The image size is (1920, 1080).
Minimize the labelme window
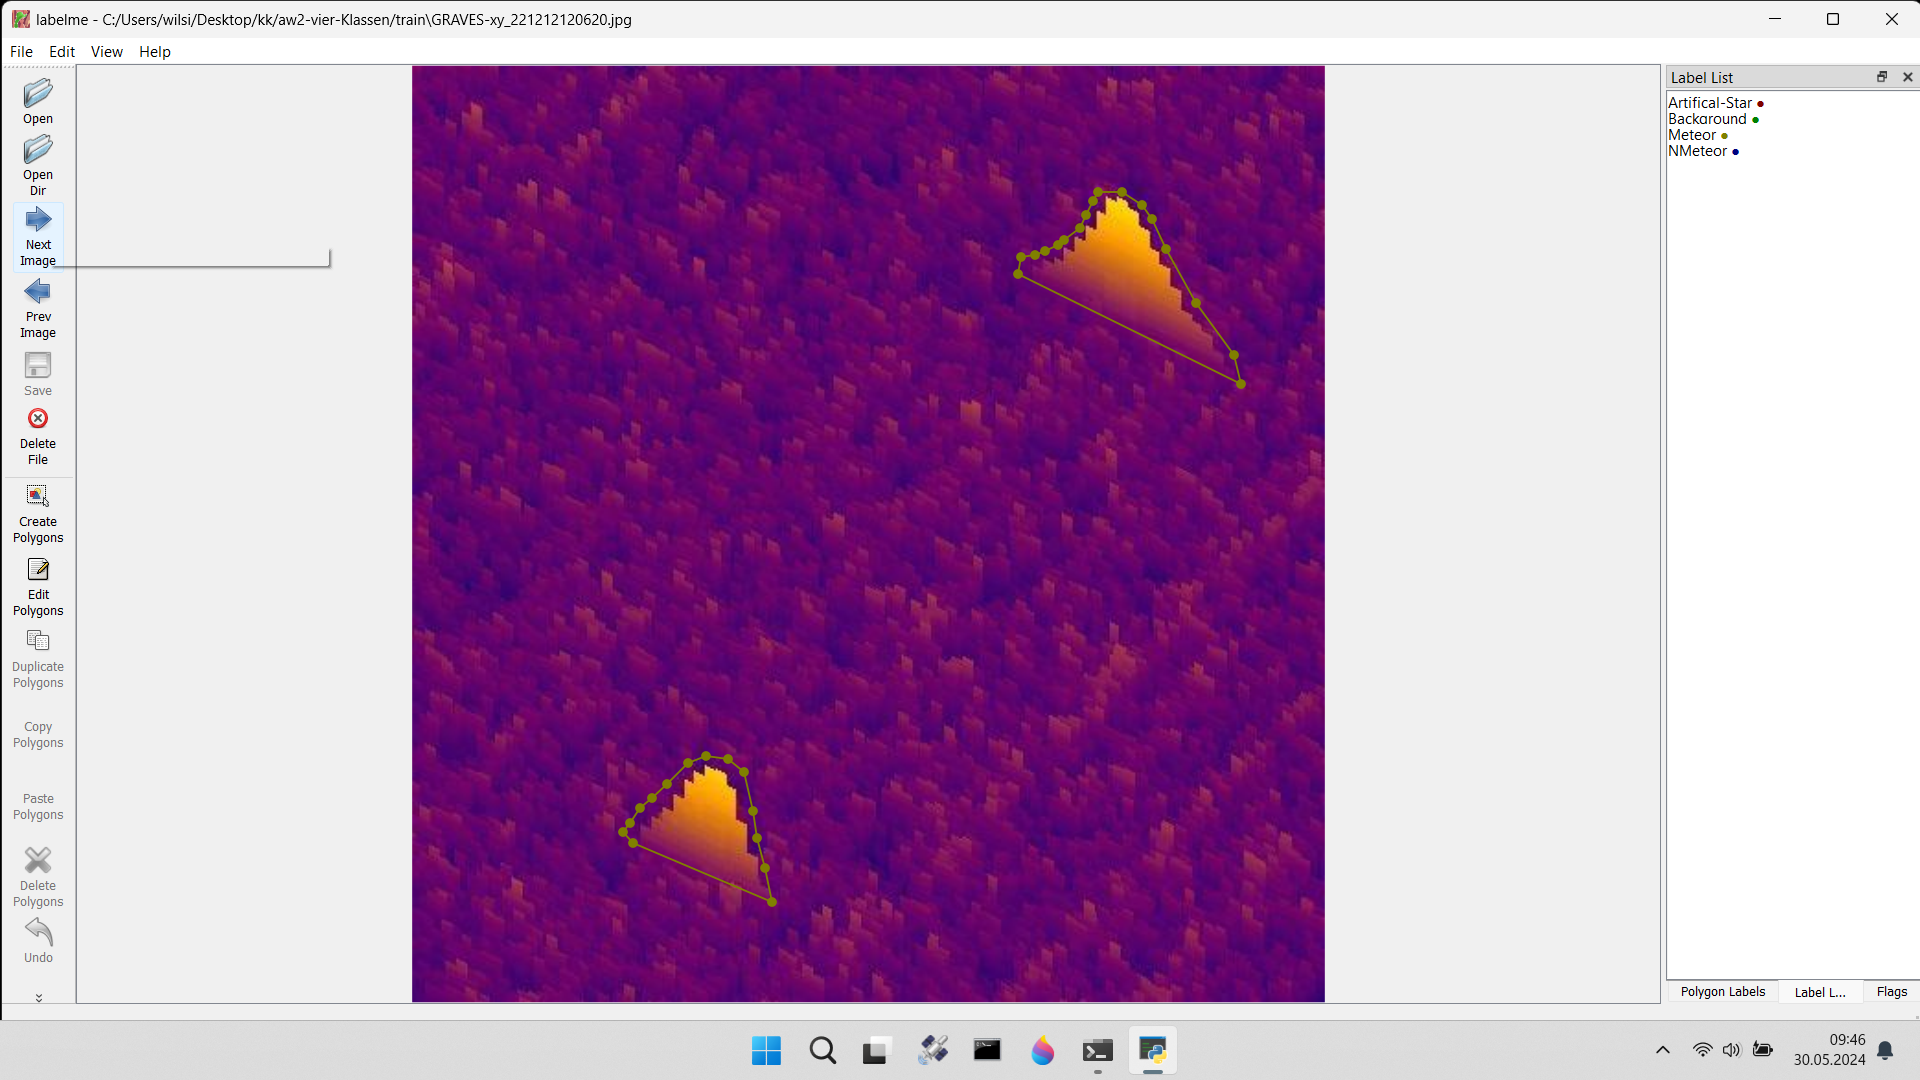coord(1775,19)
